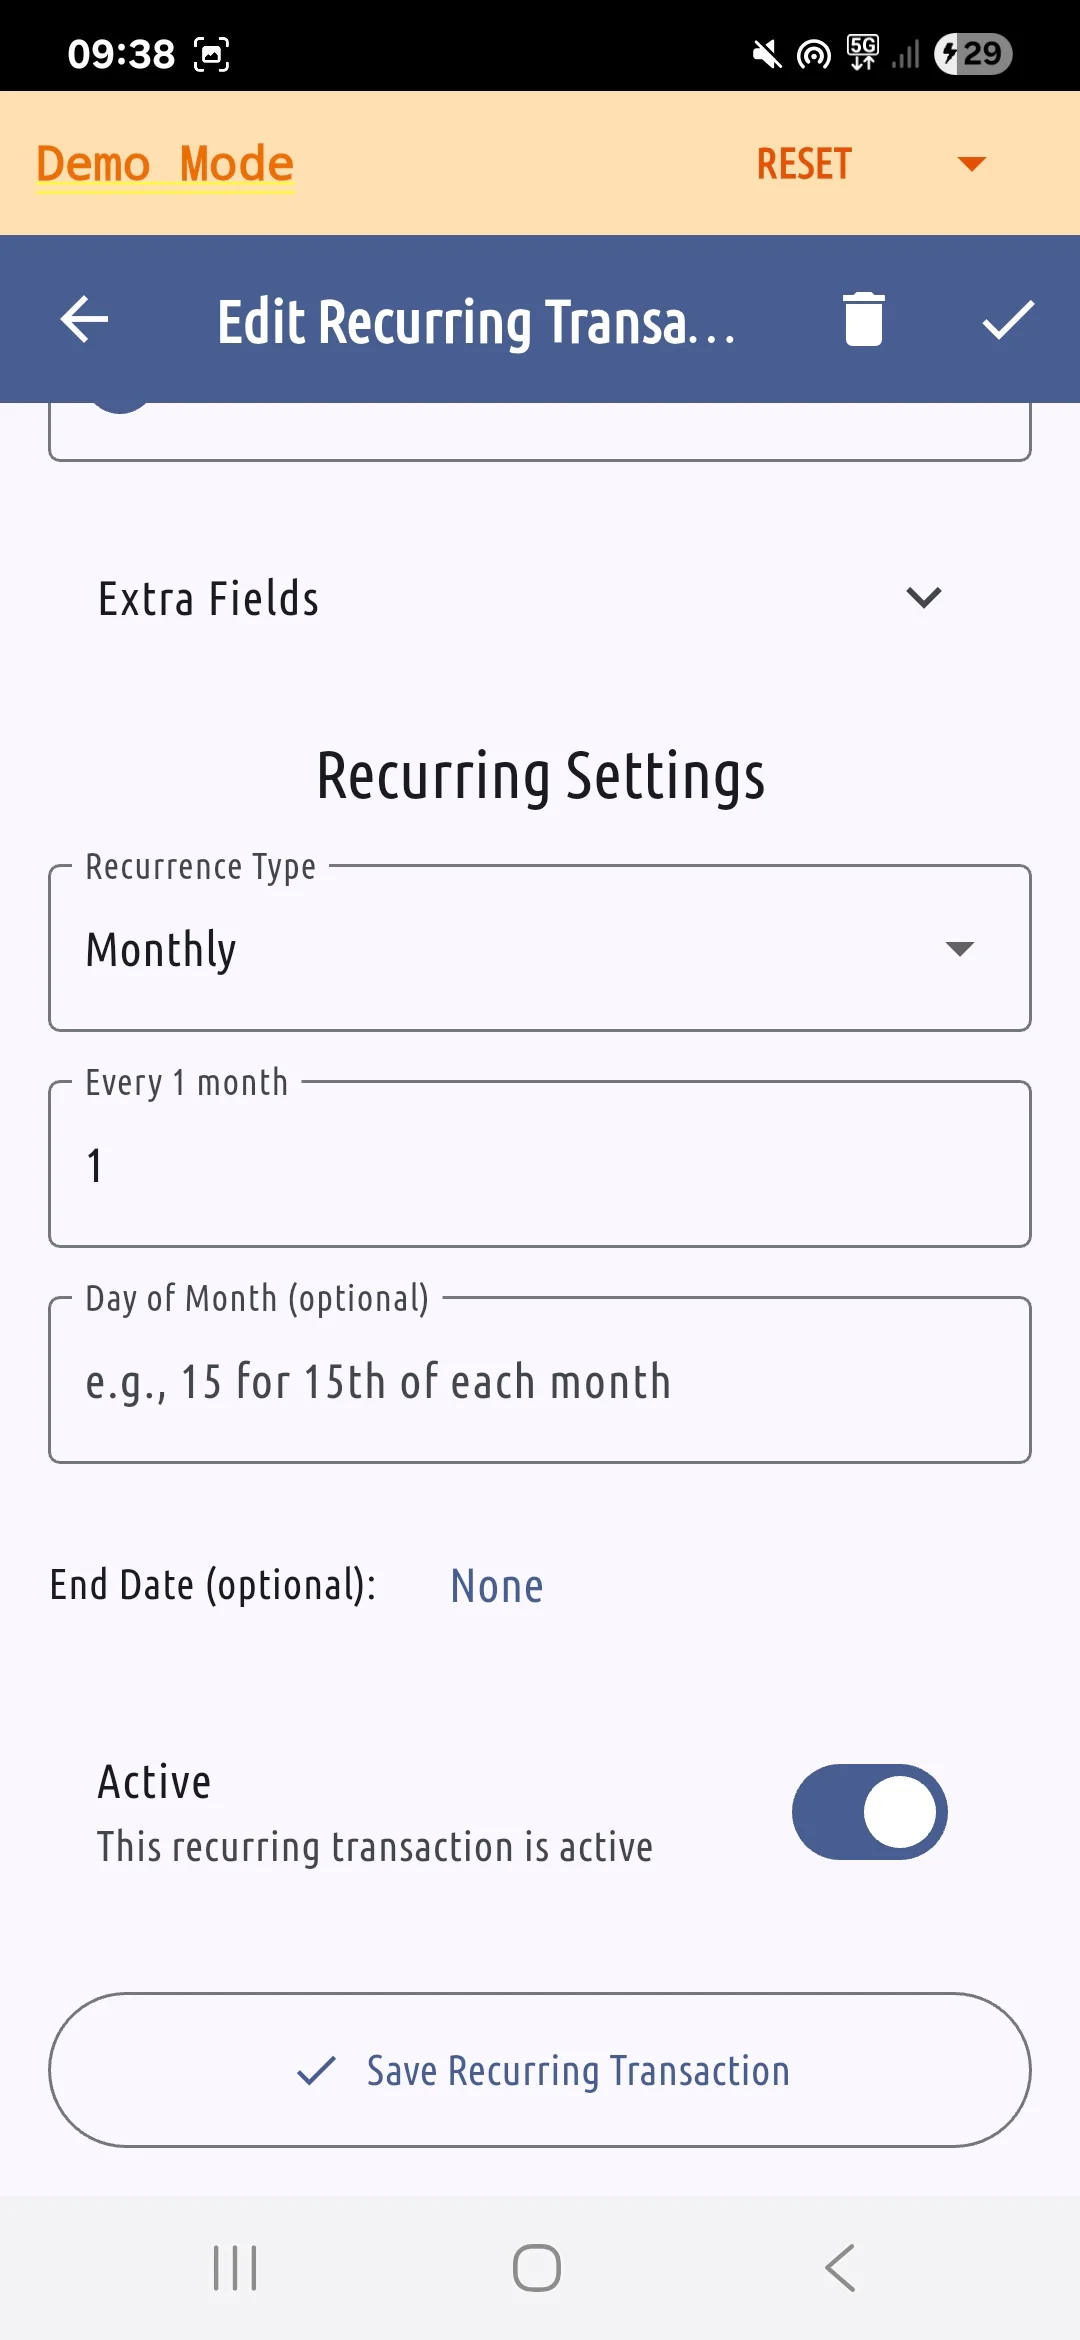Confirm edits with the header checkmark
The image size is (1080, 2340).
click(1008, 320)
